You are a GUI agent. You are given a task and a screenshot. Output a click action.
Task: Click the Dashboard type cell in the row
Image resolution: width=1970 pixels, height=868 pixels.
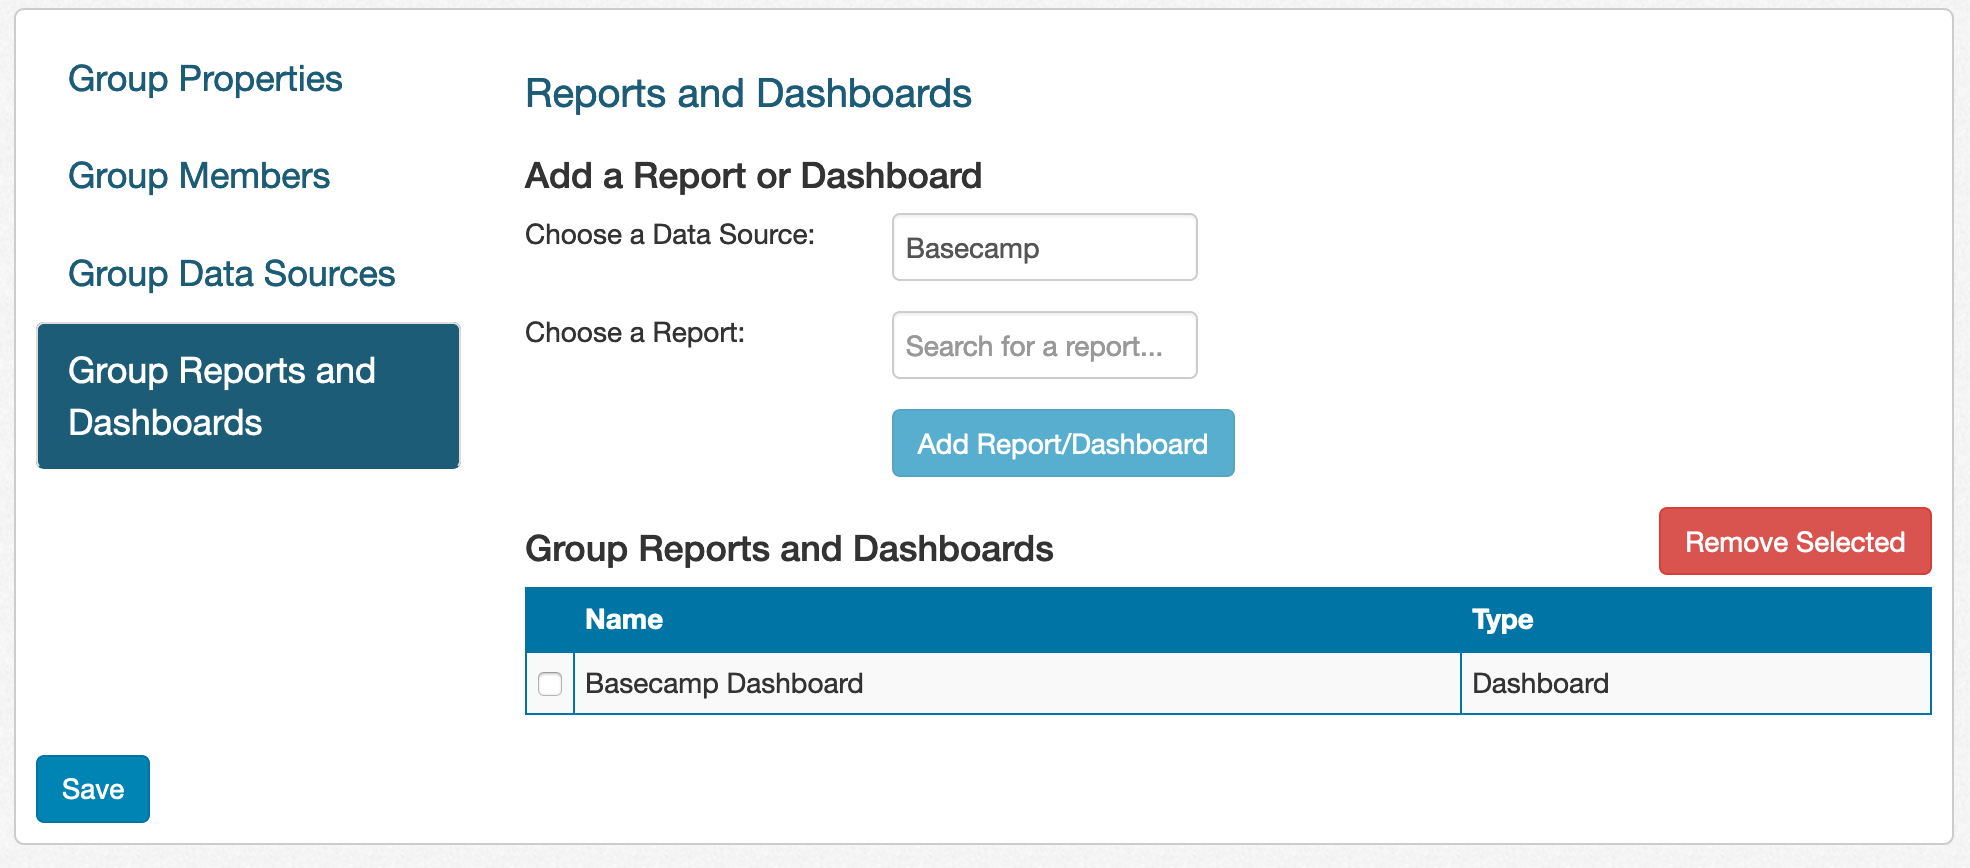1540,684
